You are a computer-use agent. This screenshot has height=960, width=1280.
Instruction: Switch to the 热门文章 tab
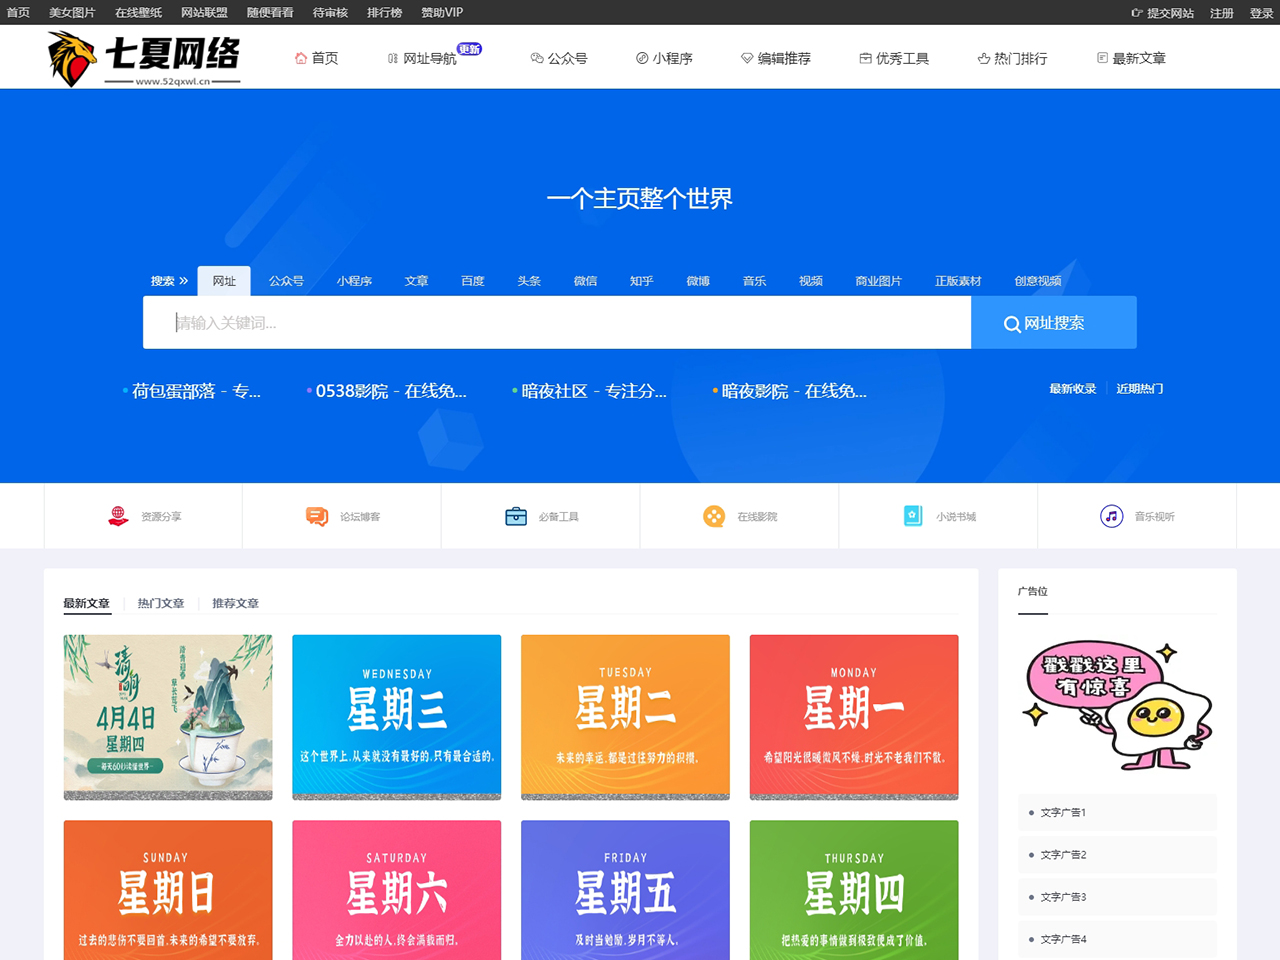[x=161, y=603]
